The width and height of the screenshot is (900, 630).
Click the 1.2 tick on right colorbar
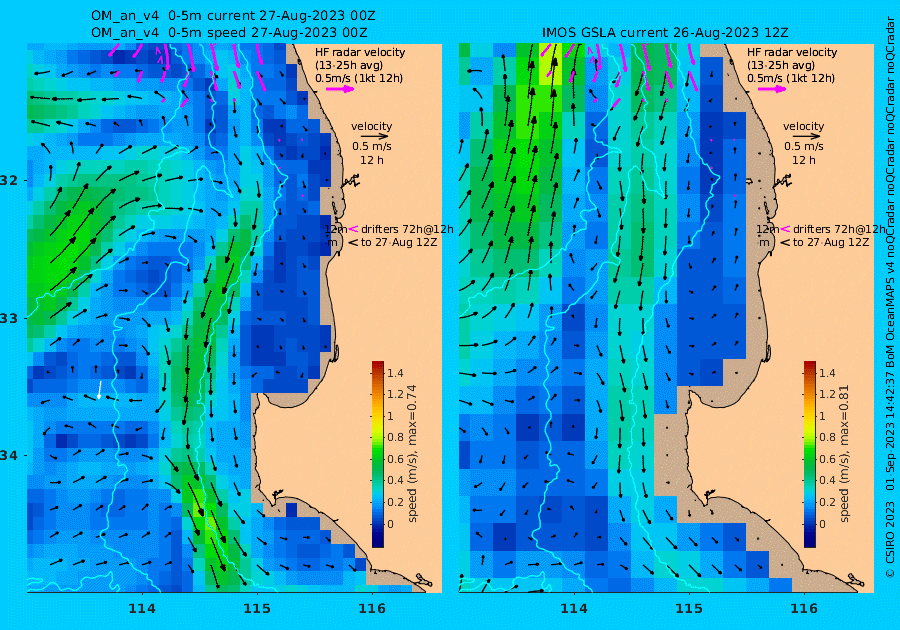coord(827,394)
